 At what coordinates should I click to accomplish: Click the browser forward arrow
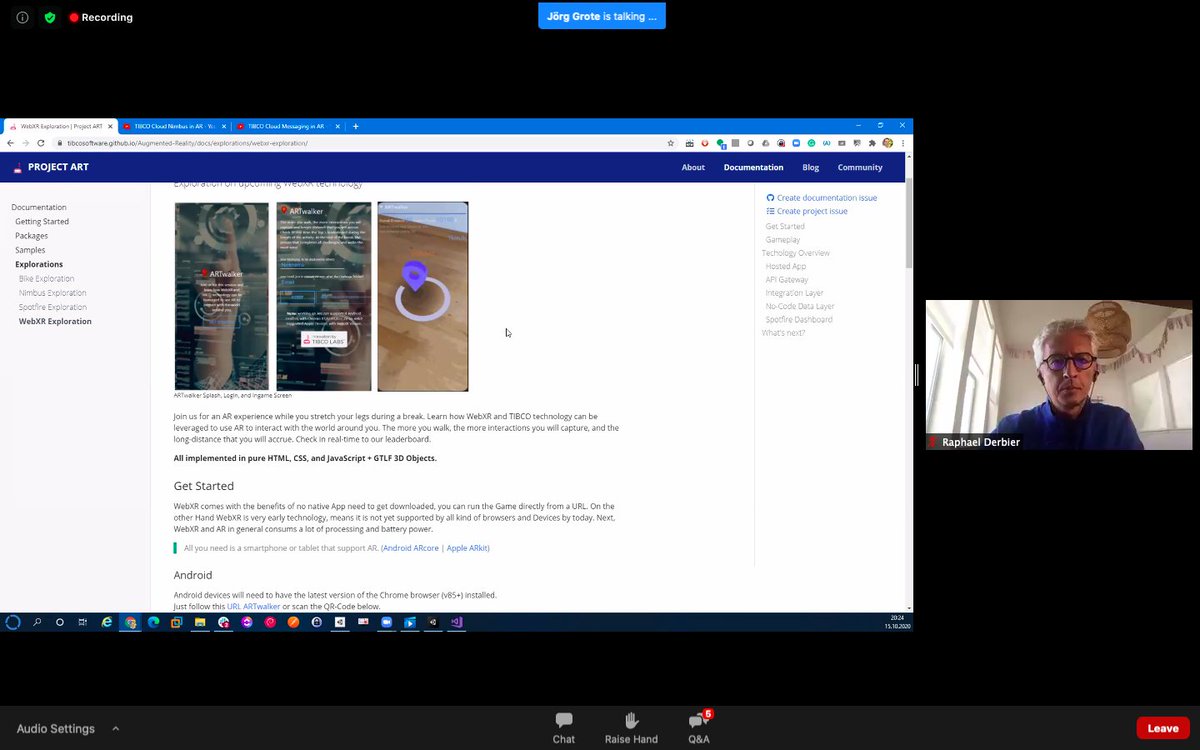[26, 143]
